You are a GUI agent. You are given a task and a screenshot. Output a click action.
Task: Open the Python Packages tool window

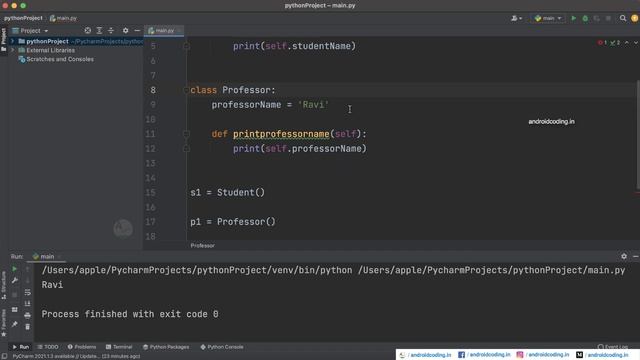pos(166,347)
